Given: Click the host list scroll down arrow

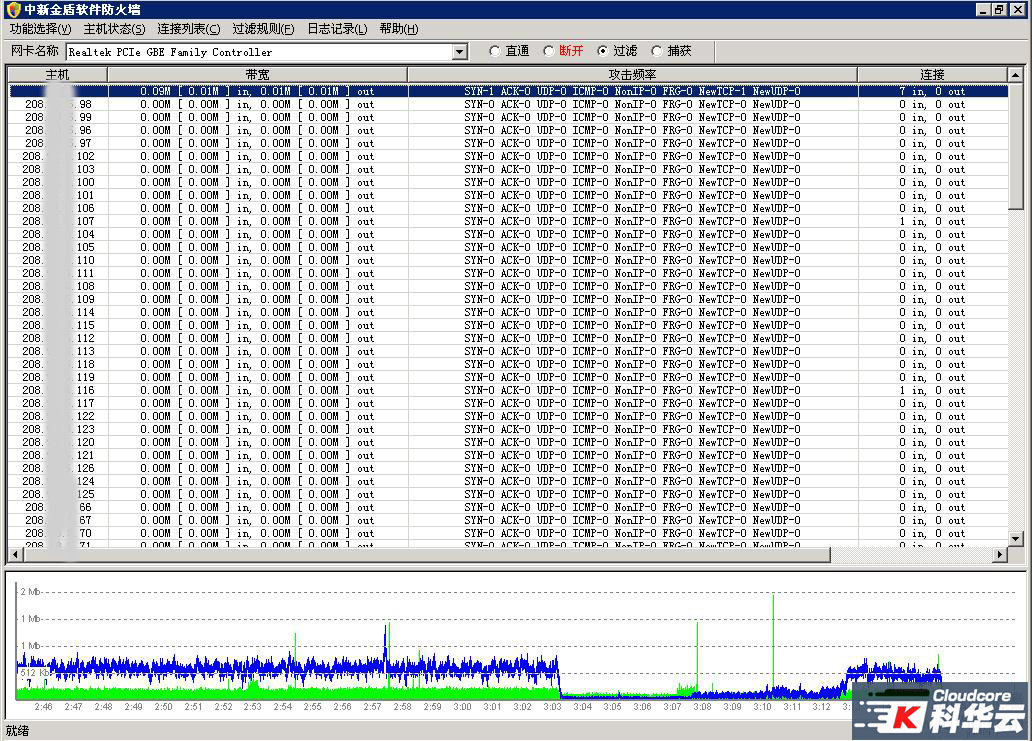Looking at the screenshot, I should click(x=1016, y=538).
